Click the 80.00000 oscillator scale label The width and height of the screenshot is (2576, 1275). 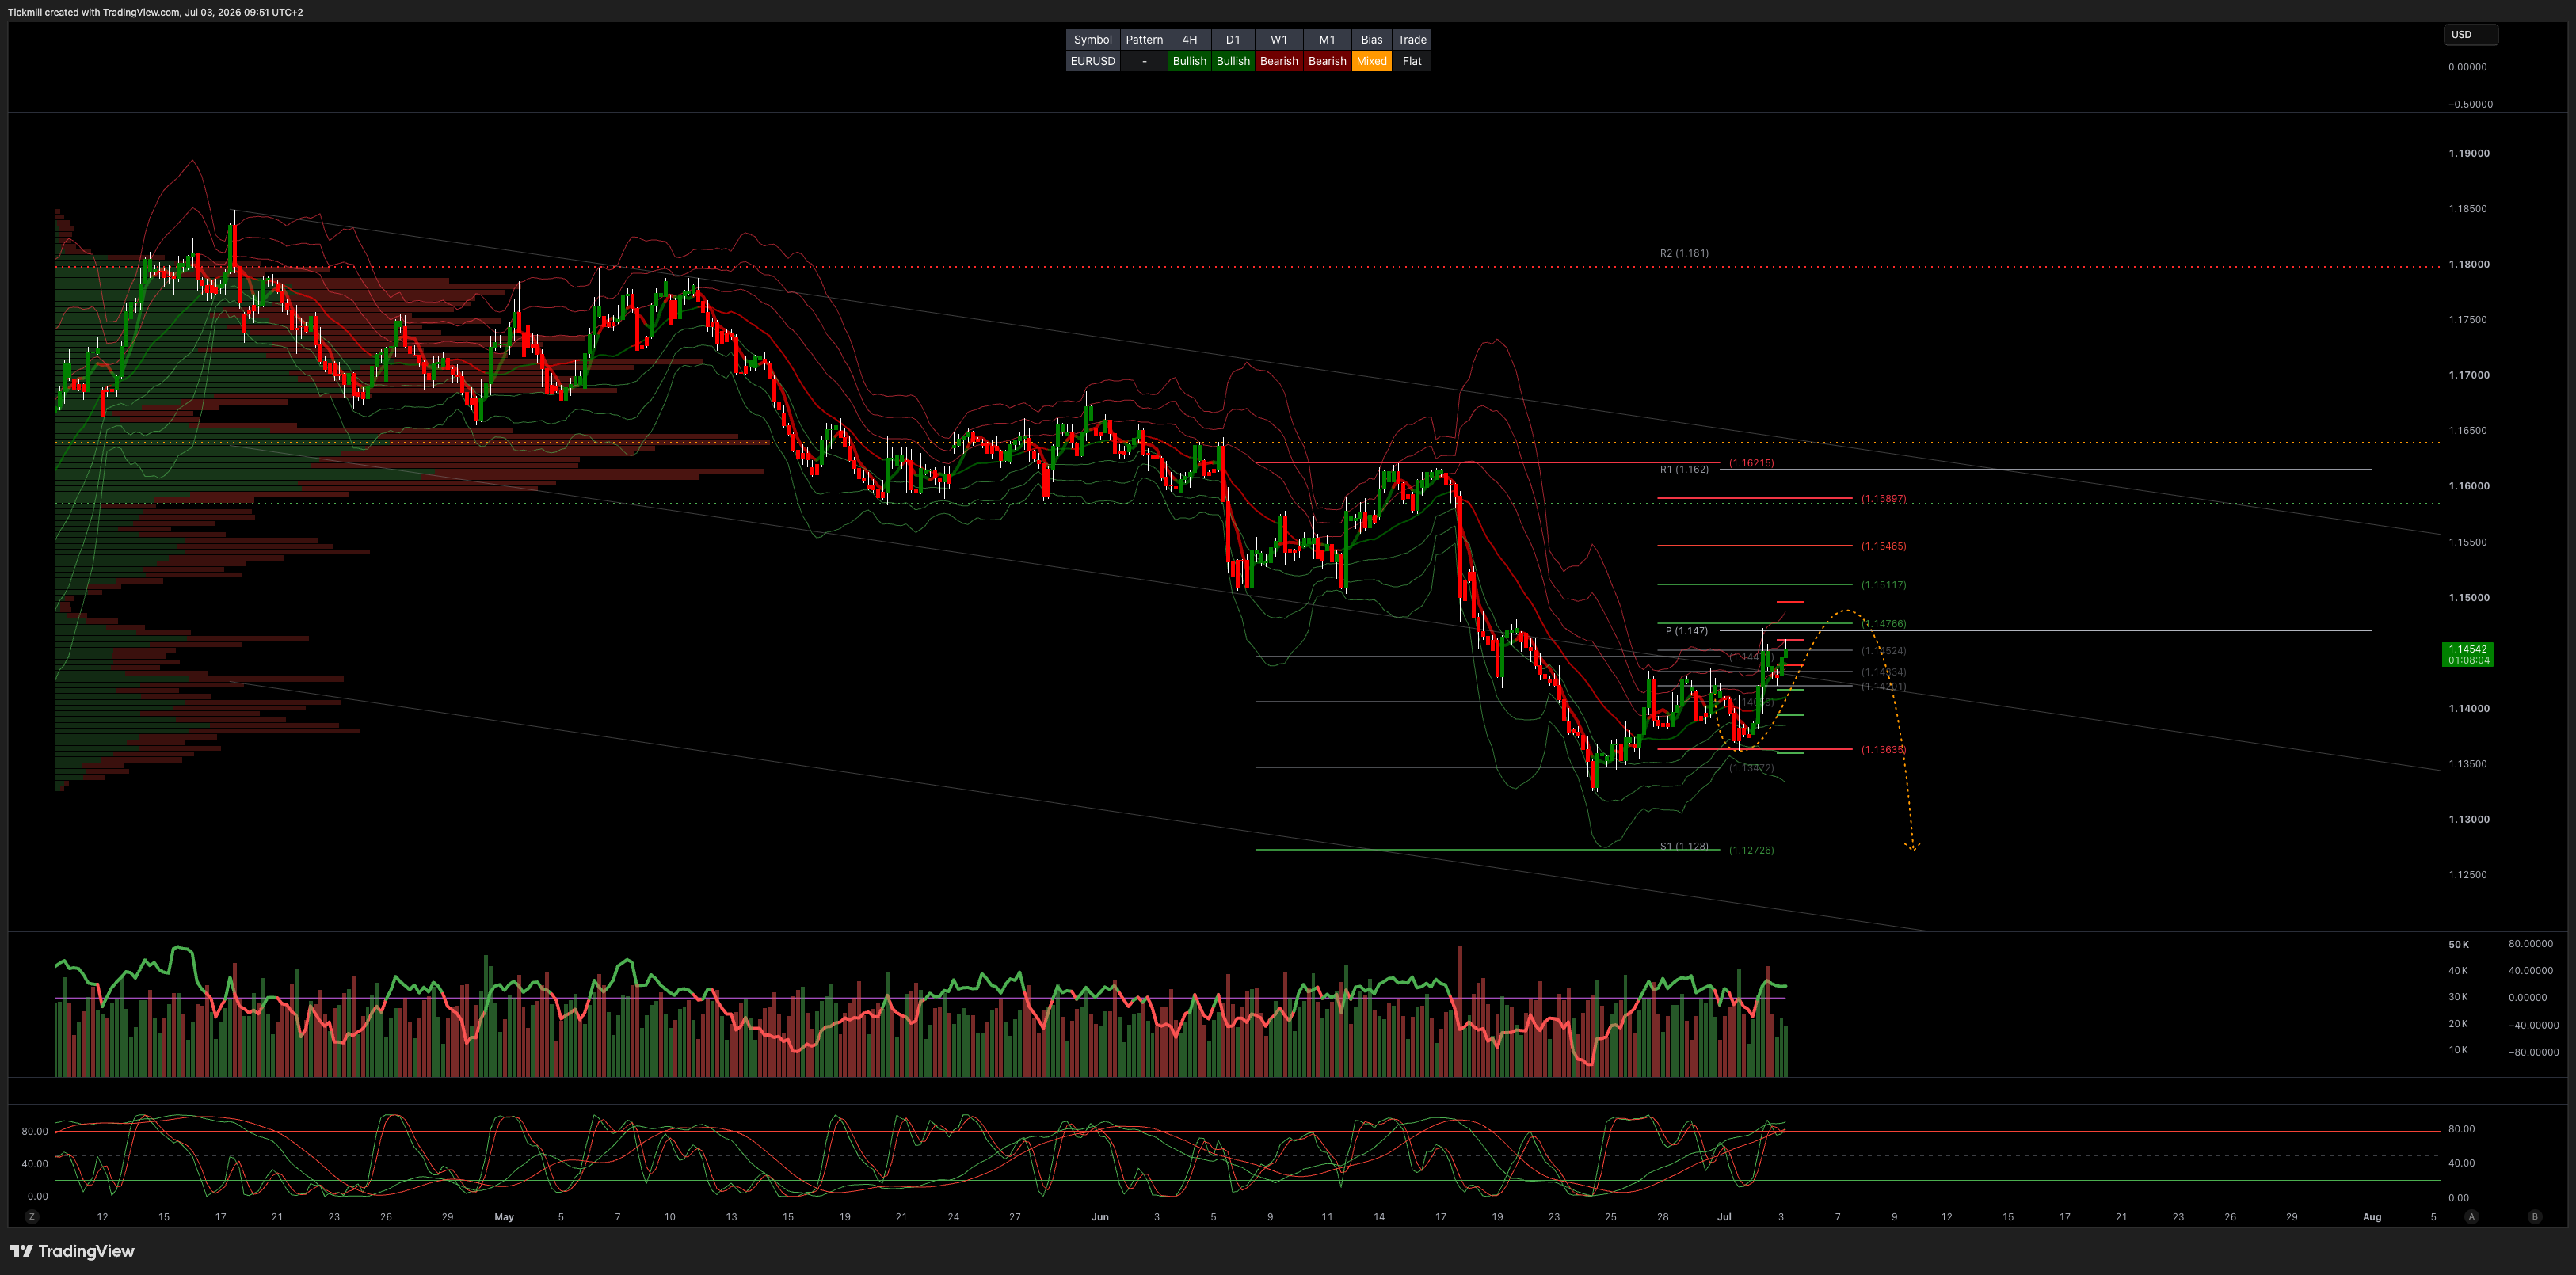click(x=2530, y=944)
